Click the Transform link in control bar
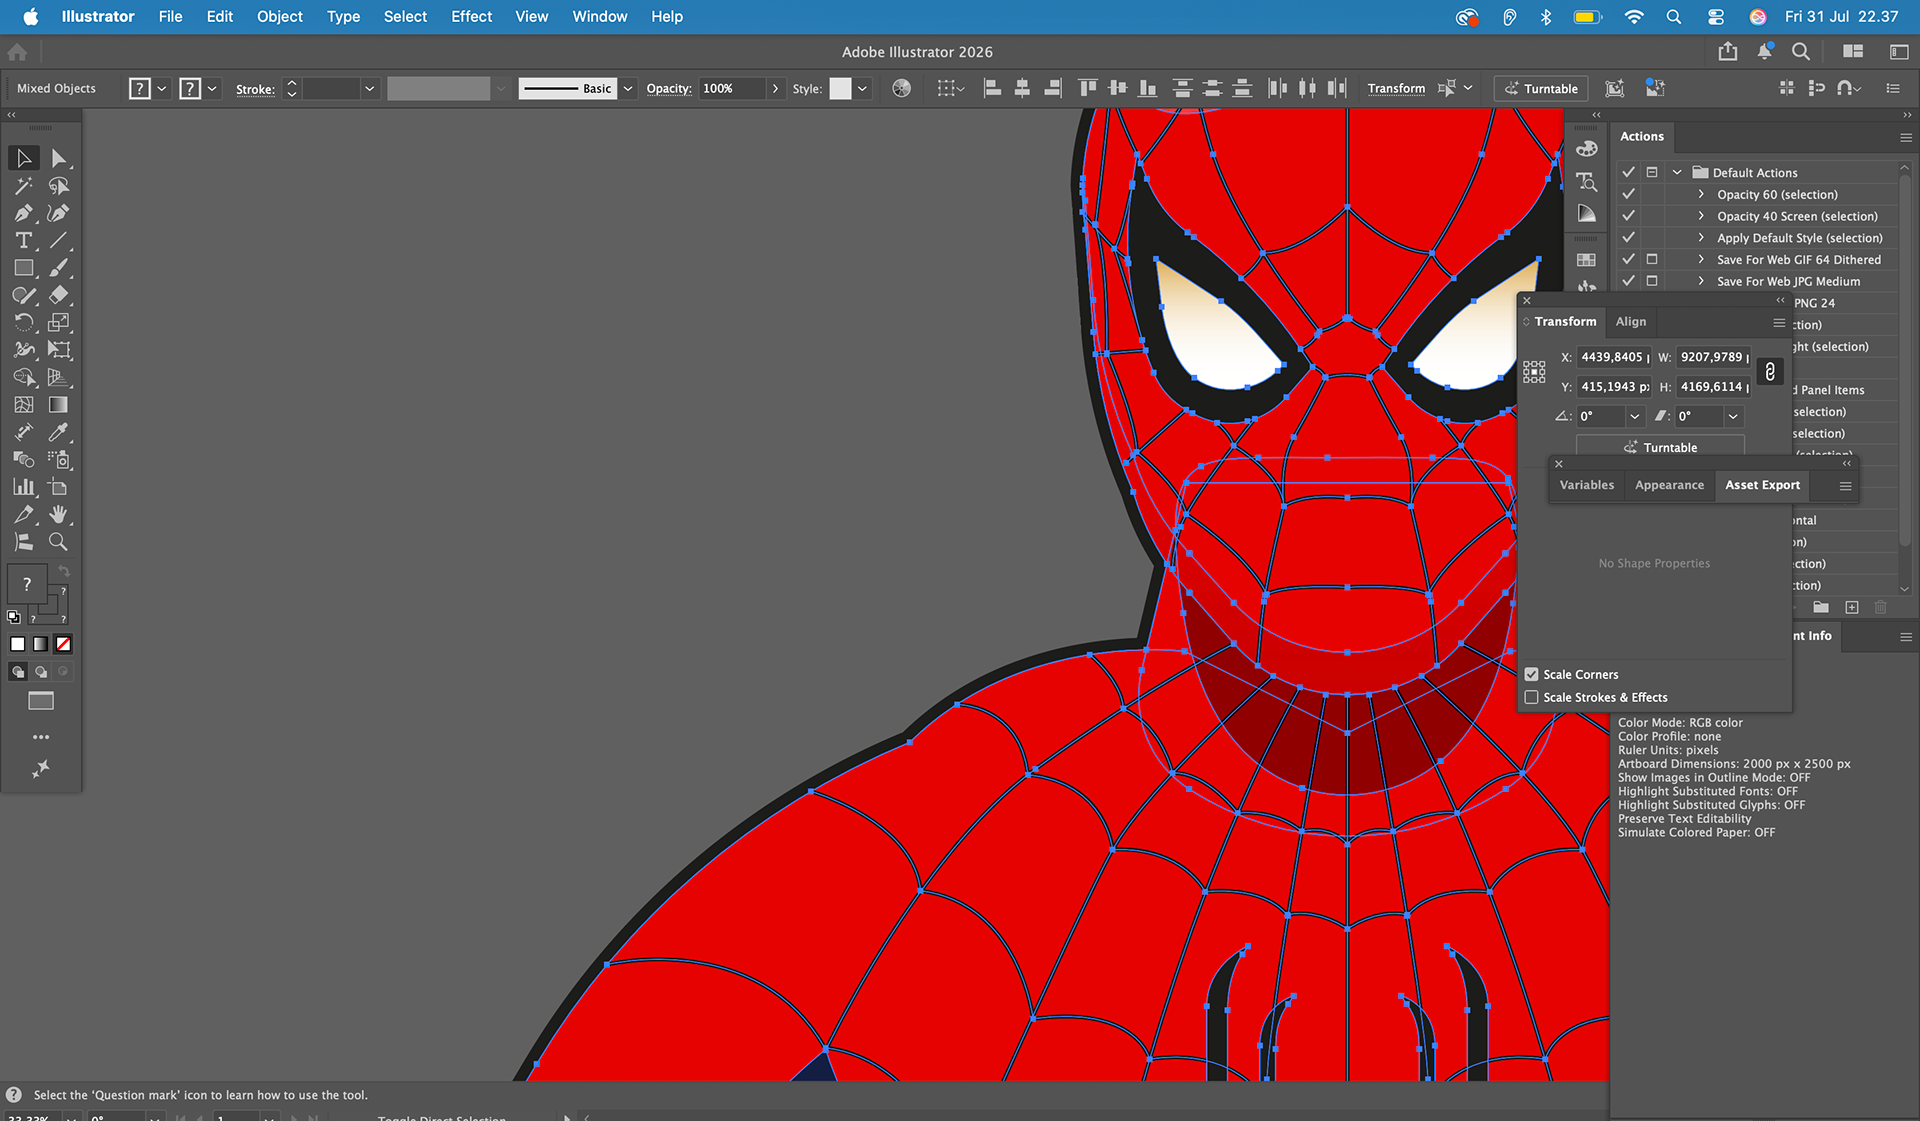The image size is (1920, 1121). (1396, 88)
